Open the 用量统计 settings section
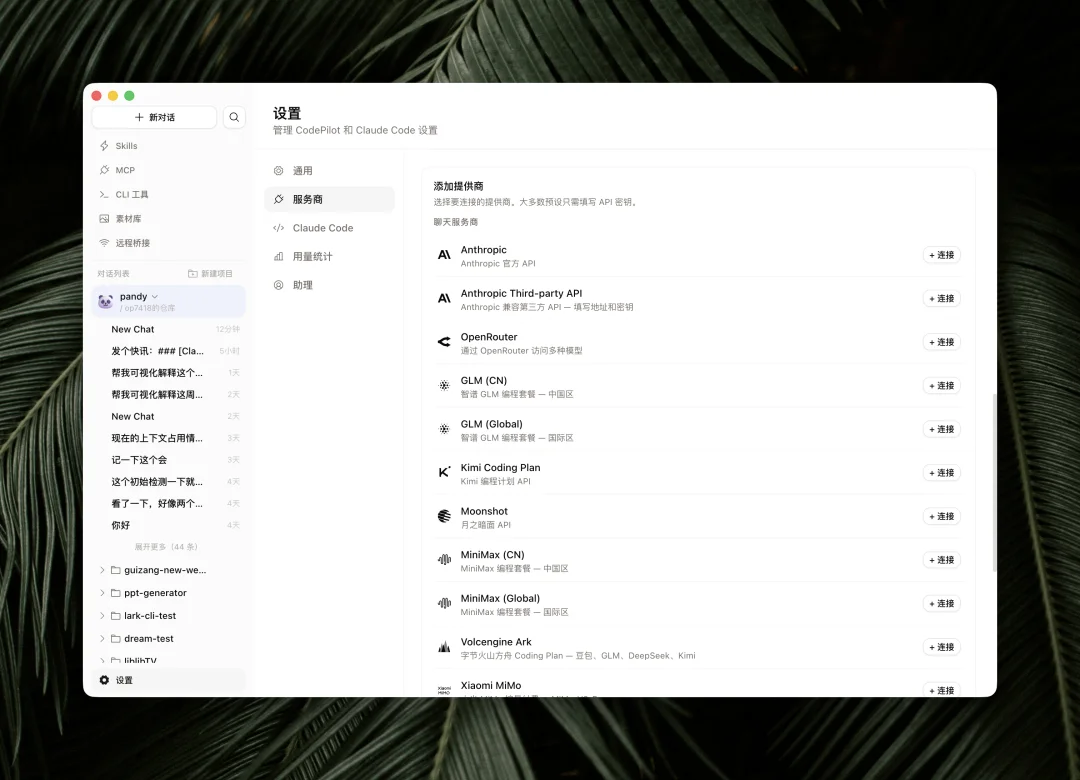Screen dimensions: 1080x780 (314, 256)
